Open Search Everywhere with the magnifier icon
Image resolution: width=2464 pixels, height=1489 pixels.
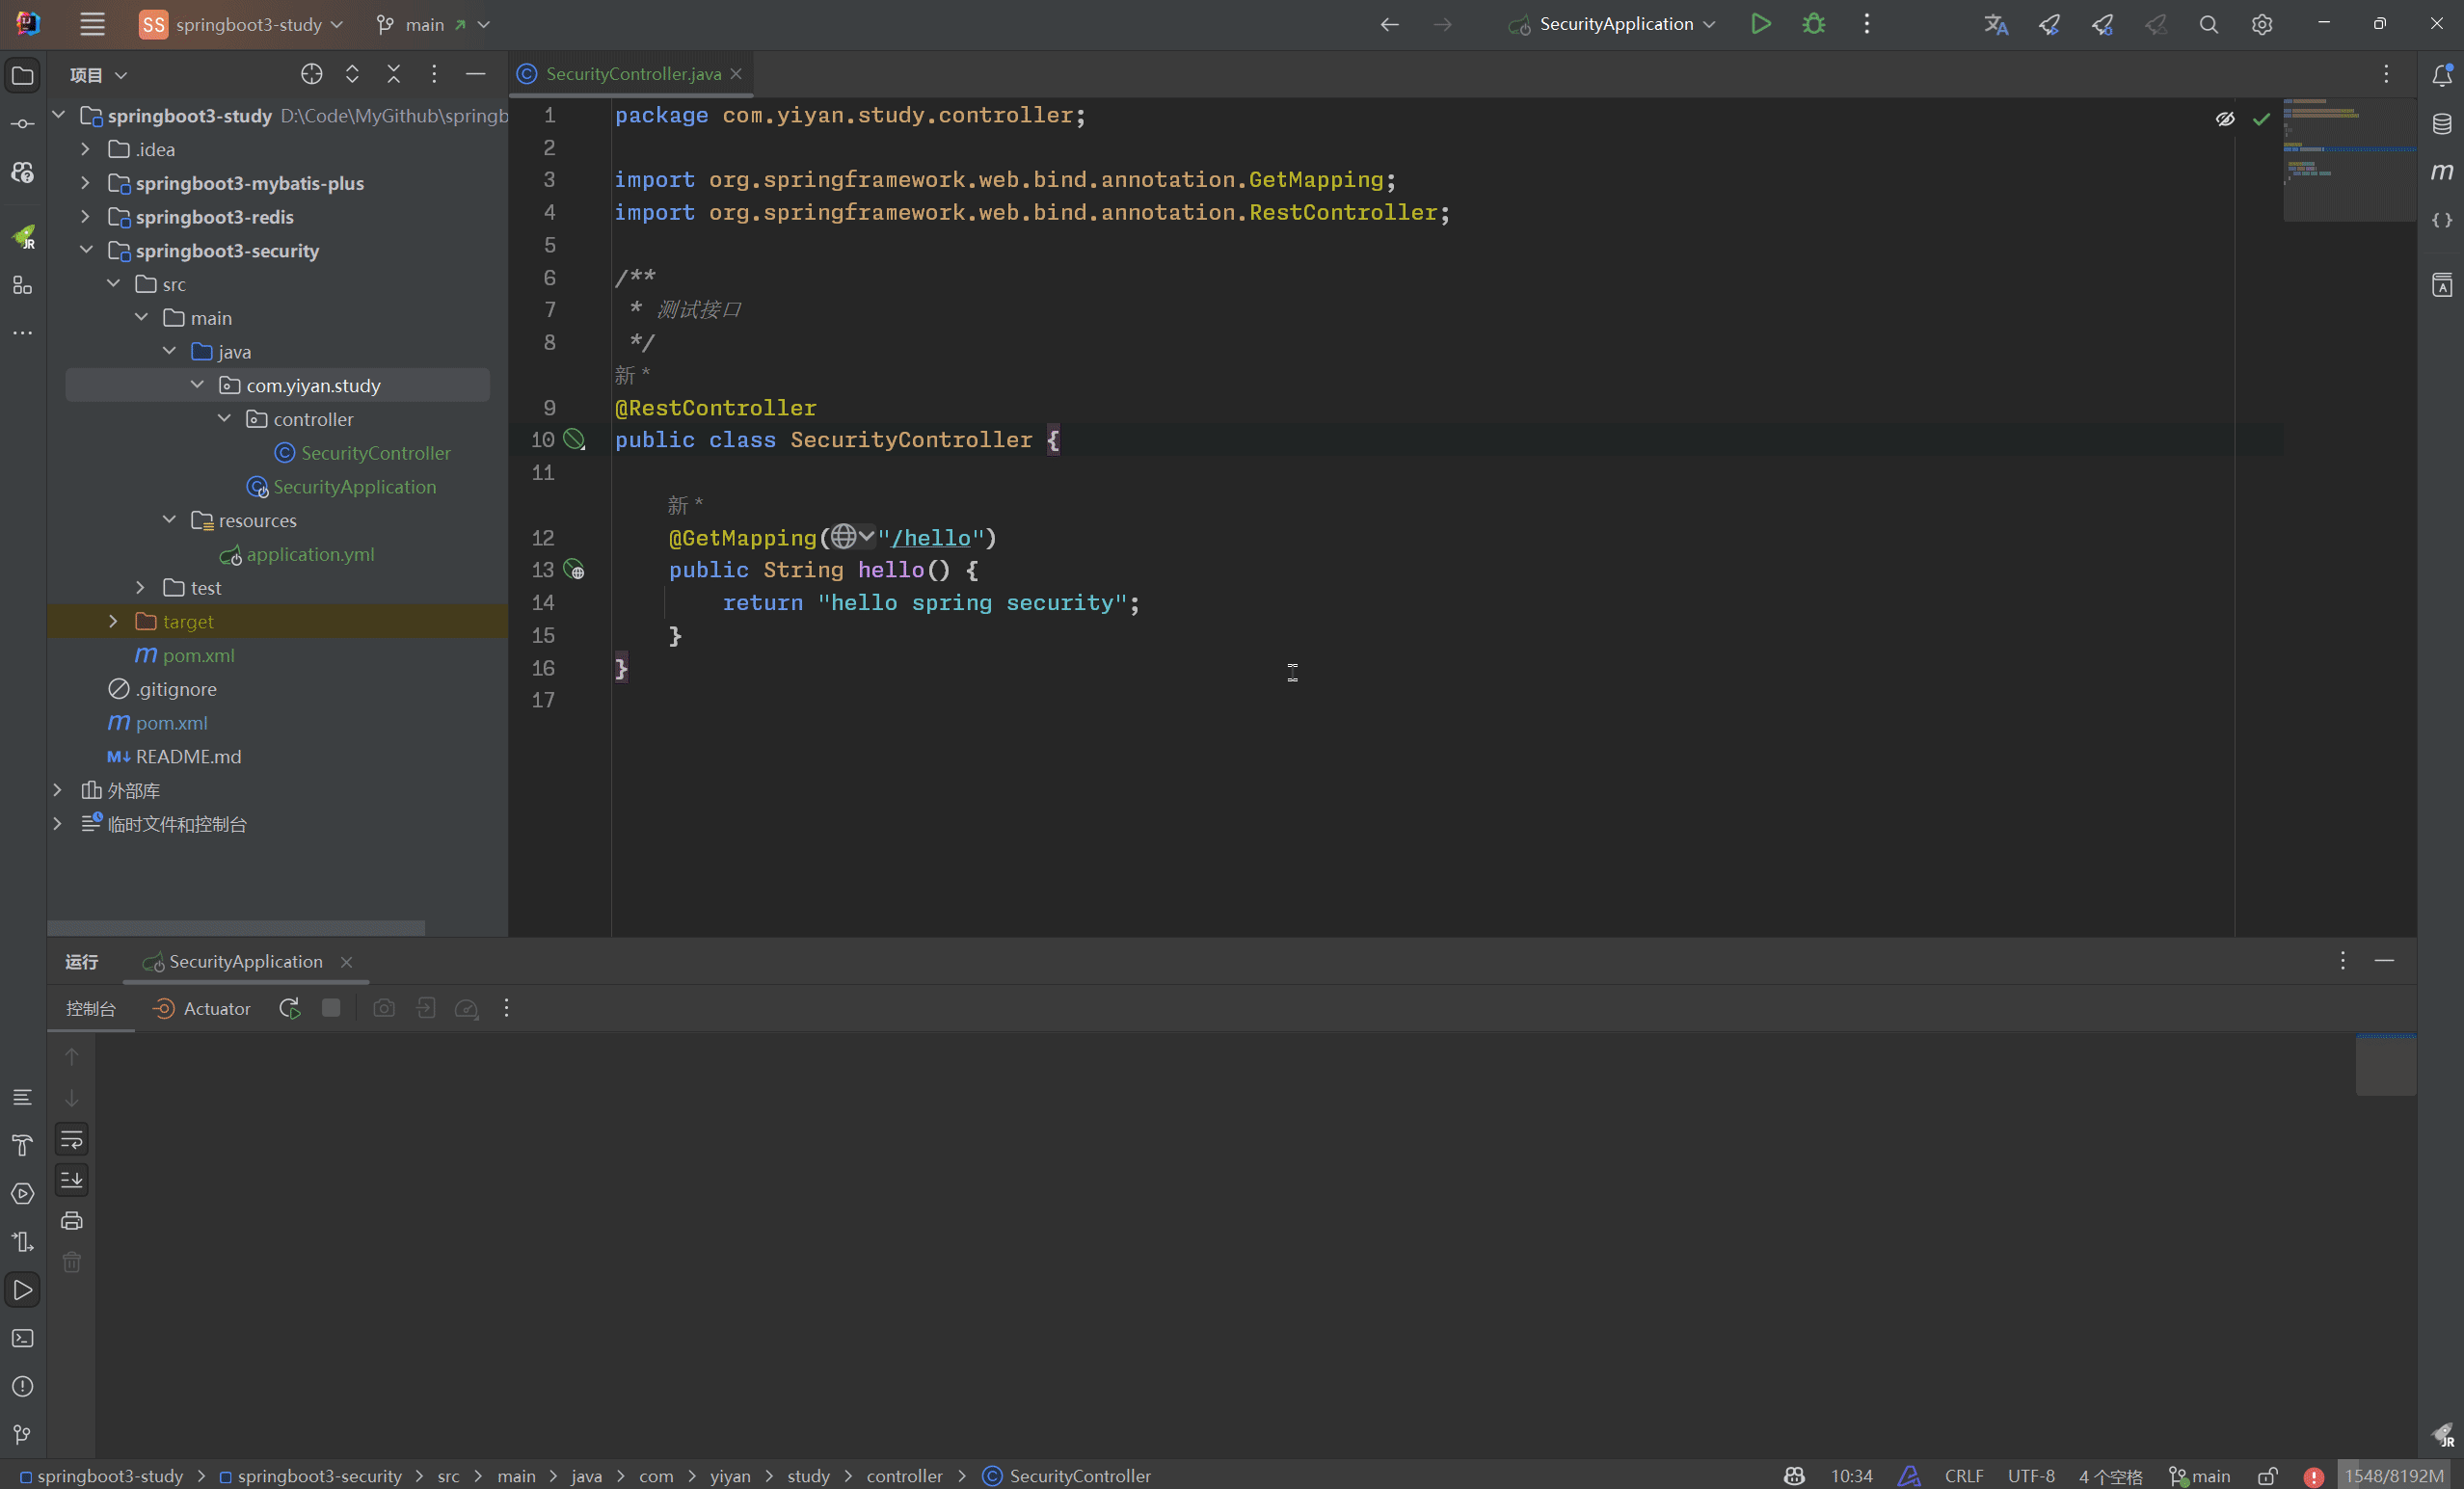[2209, 24]
